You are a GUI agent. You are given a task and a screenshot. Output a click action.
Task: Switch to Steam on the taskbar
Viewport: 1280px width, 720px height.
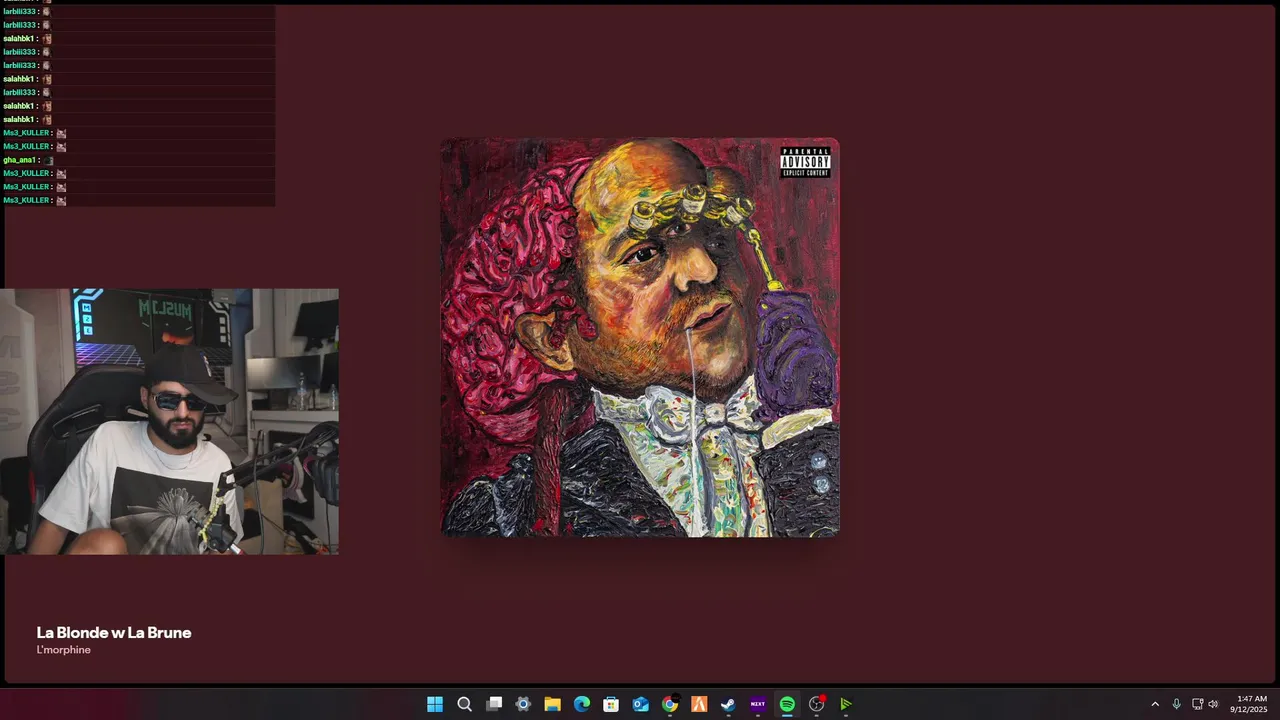click(x=728, y=704)
